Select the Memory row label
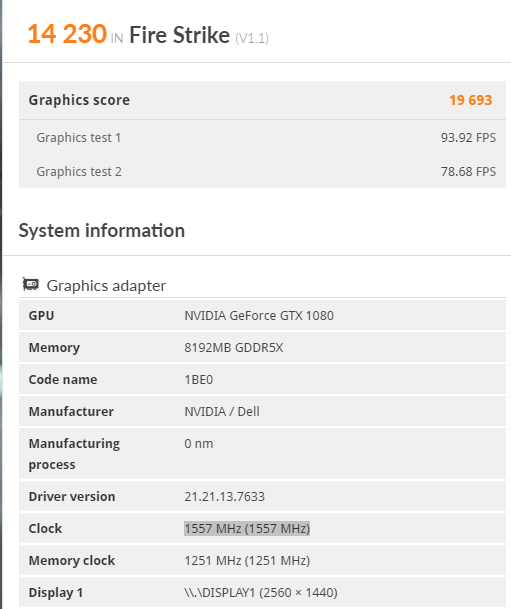This screenshot has width=511, height=609. click(54, 348)
